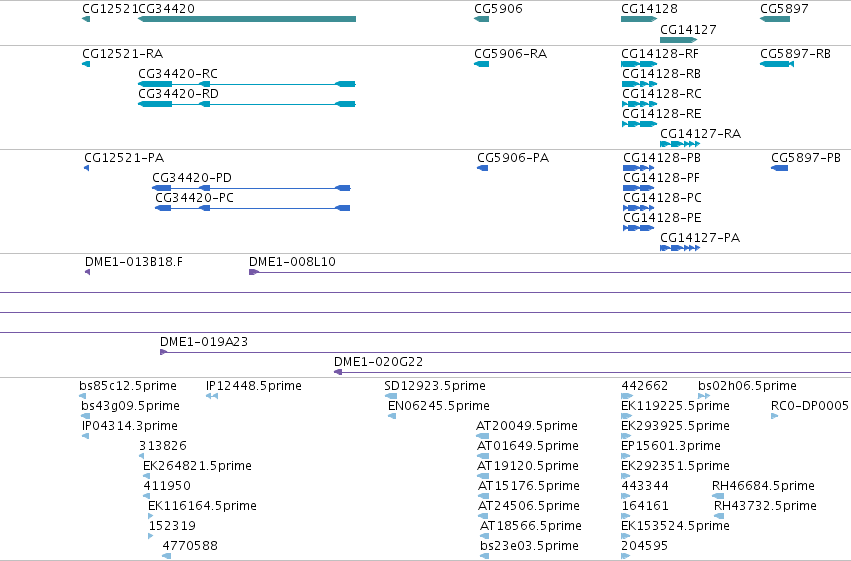Select EST AT18566.5prime
This screenshot has width=851, height=561.
(x=484, y=536)
